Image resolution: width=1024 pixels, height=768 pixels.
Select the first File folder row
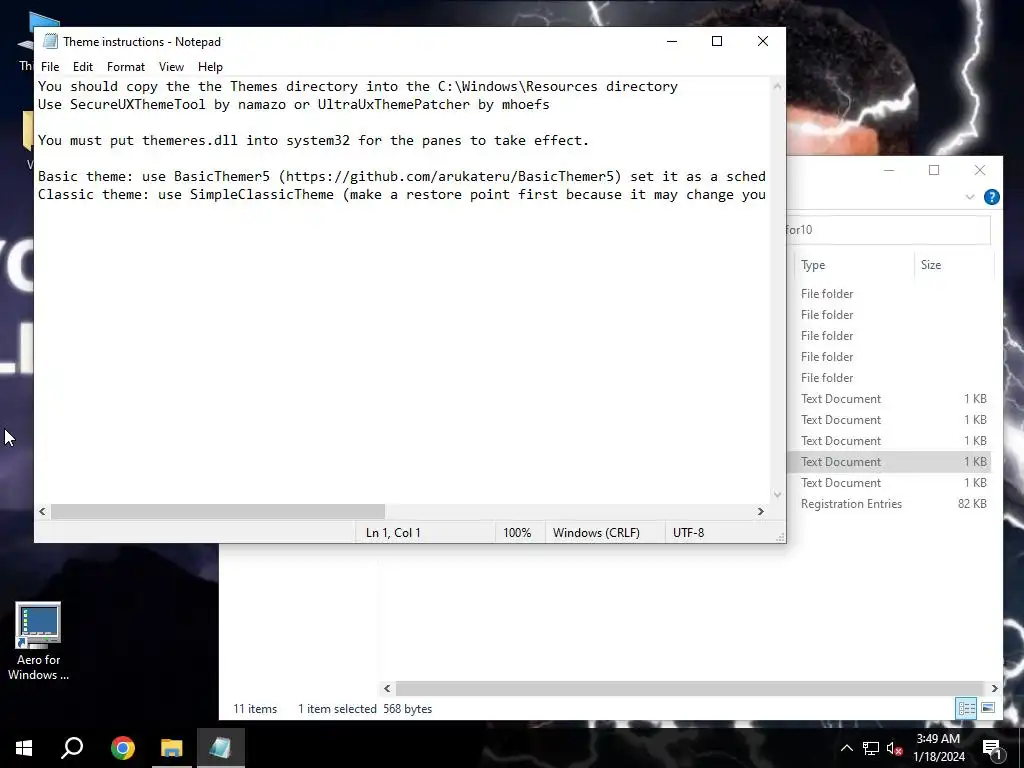[x=889, y=294]
